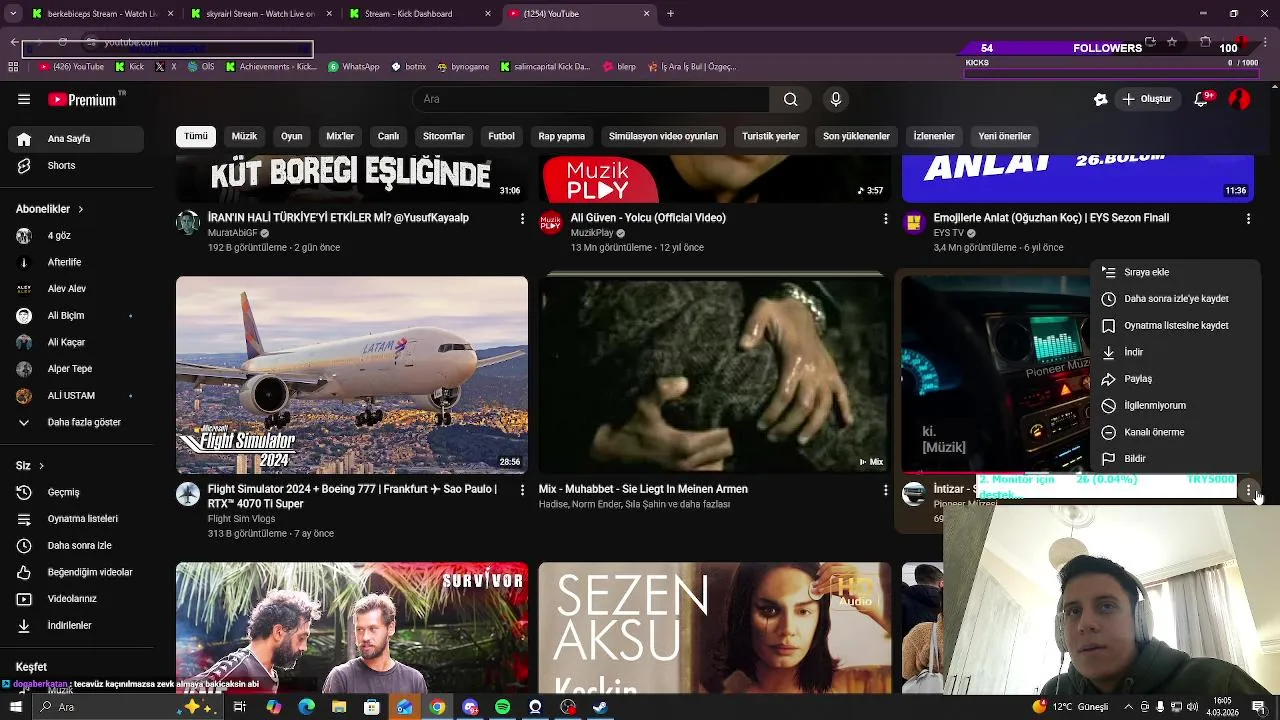The image size is (1280, 720).
Task: Open the Mix Muhabbet video thumbnail
Action: point(714,375)
